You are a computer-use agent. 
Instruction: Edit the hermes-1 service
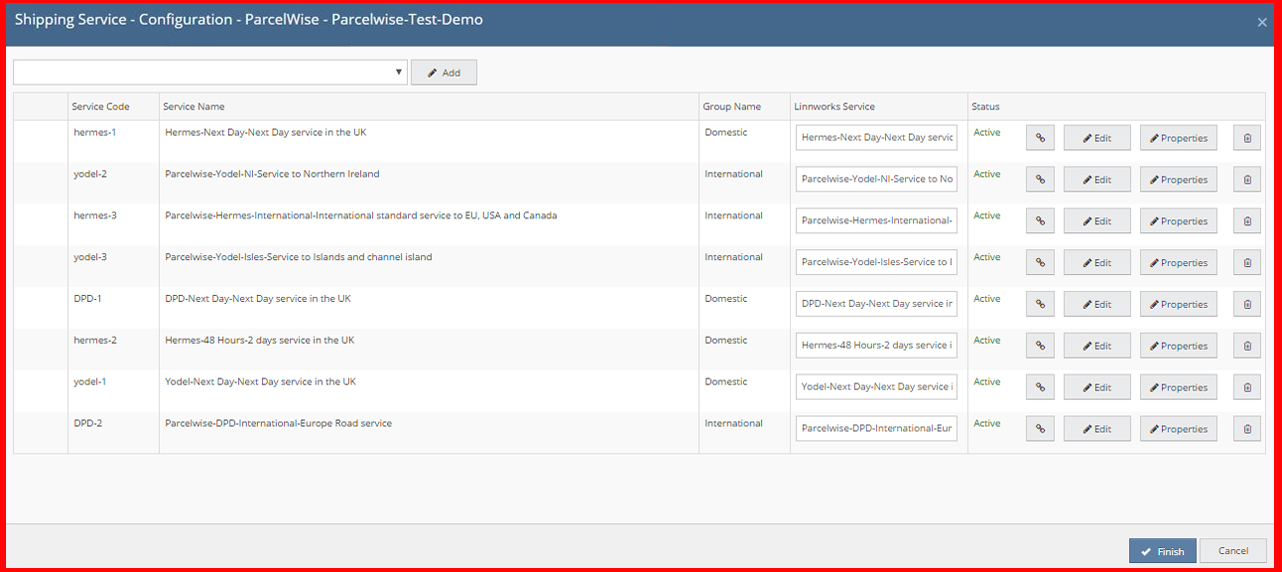click(1097, 138)
